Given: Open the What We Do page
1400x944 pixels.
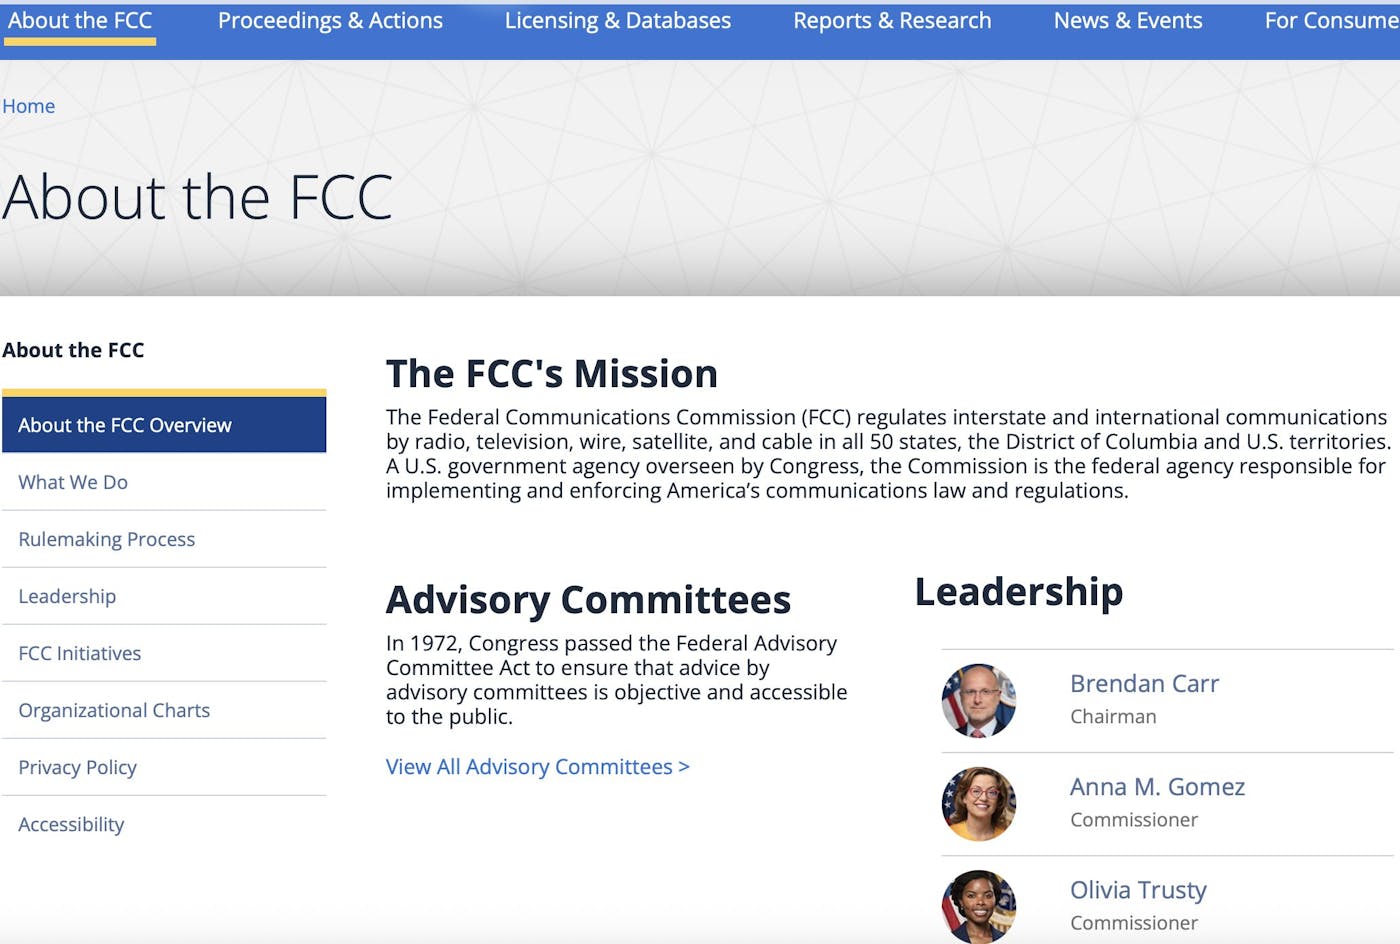Looking at the screenshot, I should (x=72, y=482).
